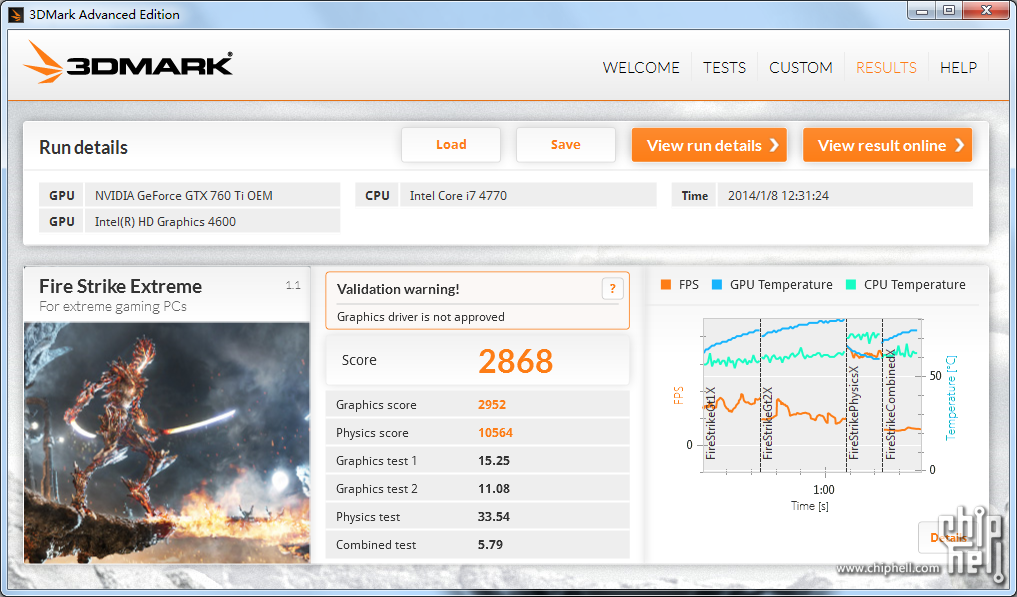The height and width of the screenshot is (597, 1017).
Task: Click the green CPU Temperature legend swatch
Action: point(851,284)
